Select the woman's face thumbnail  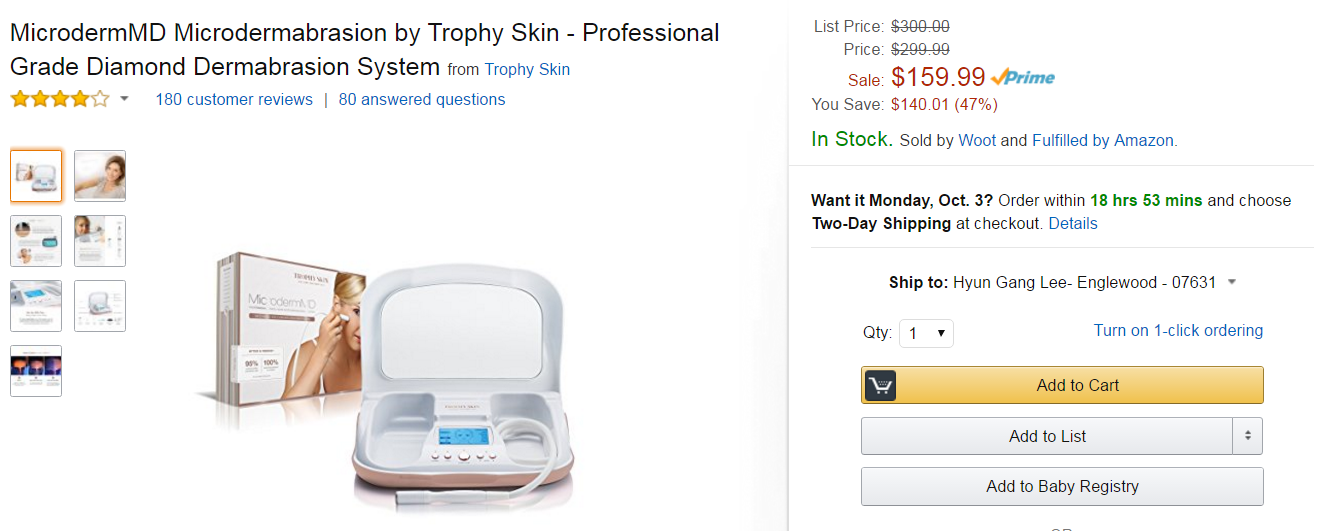(x=100, y=176)
